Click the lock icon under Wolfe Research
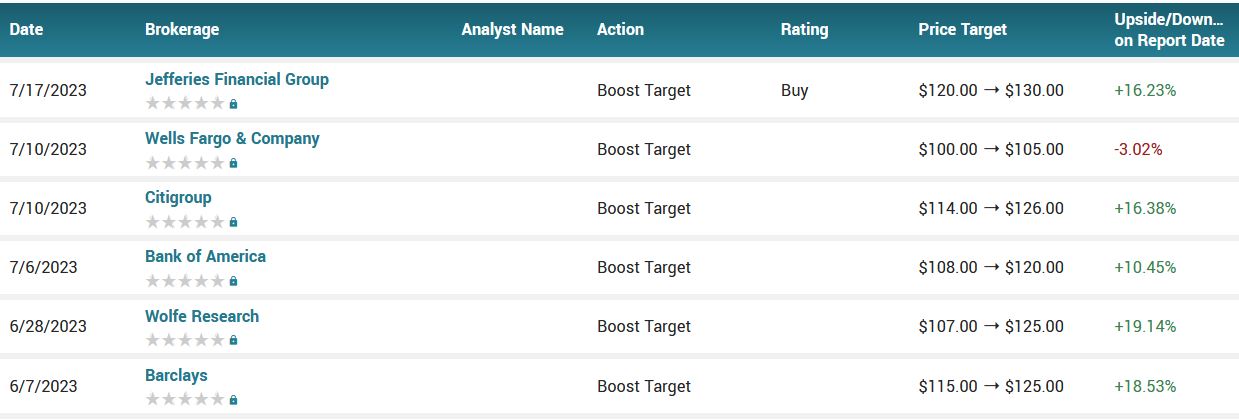 233,339
